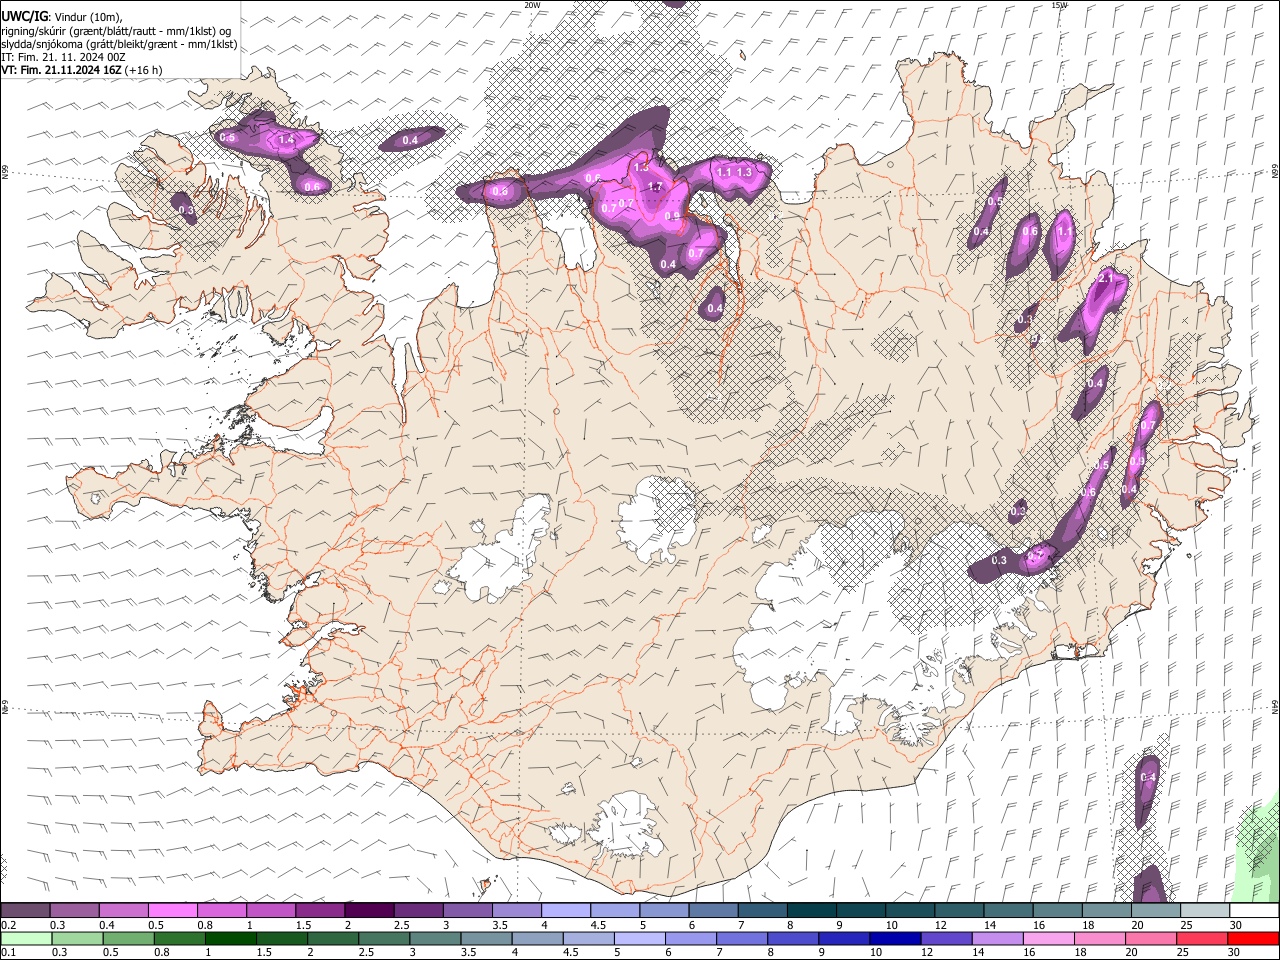This screenshot has width=1280, height=960.
Task: Select the bright red swatch at 30, lower legend
Action: coord(1251,938)
